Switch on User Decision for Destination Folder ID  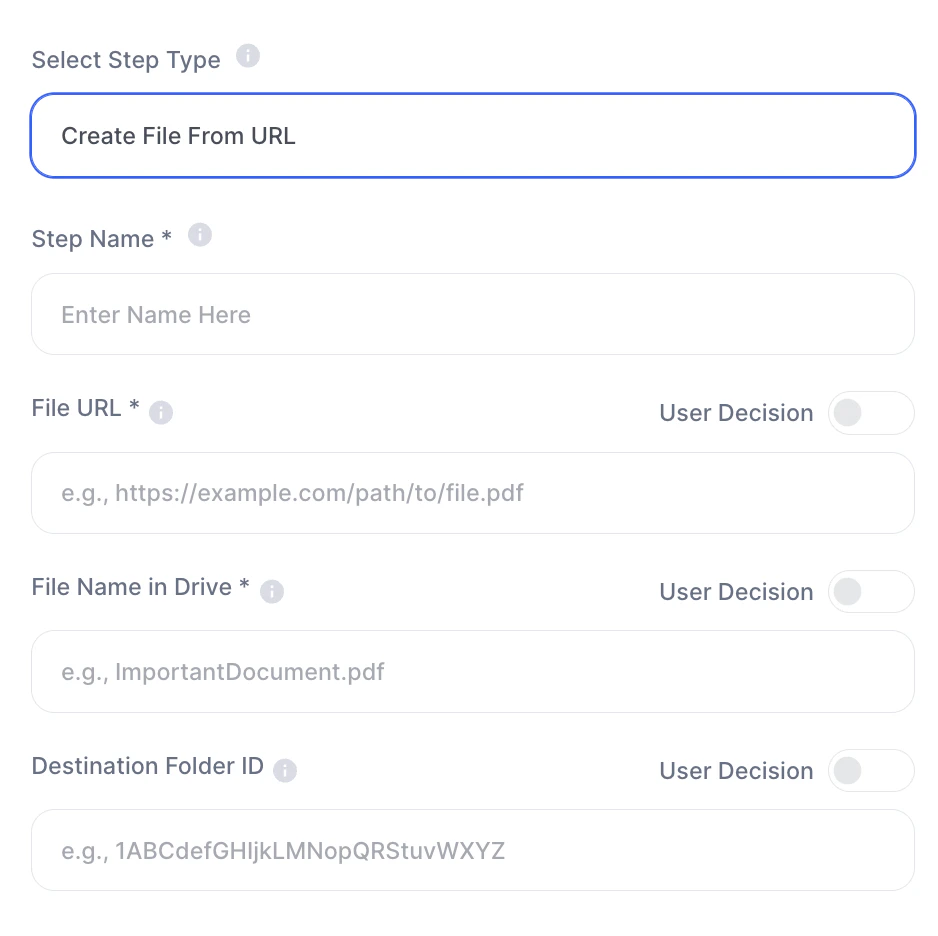click(x=870, y=771)
